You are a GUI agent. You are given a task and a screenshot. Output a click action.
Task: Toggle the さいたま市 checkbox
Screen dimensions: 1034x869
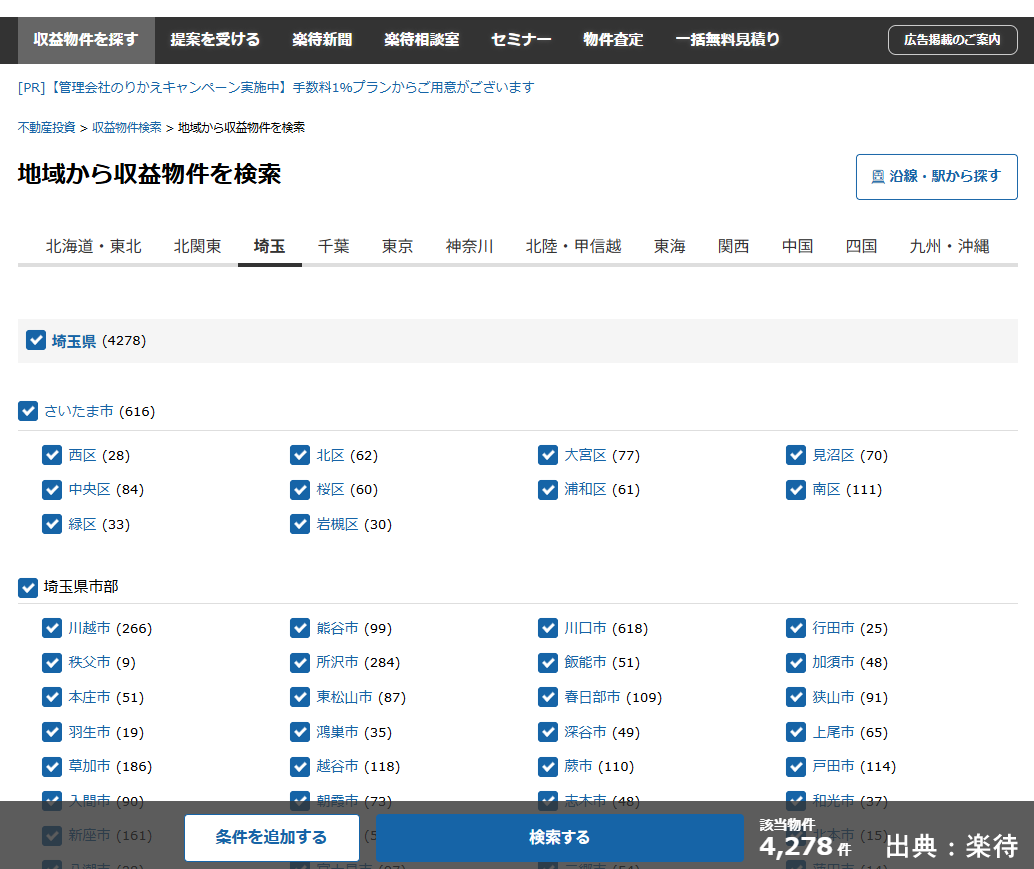pyautogui.click(x=28, y=411)
